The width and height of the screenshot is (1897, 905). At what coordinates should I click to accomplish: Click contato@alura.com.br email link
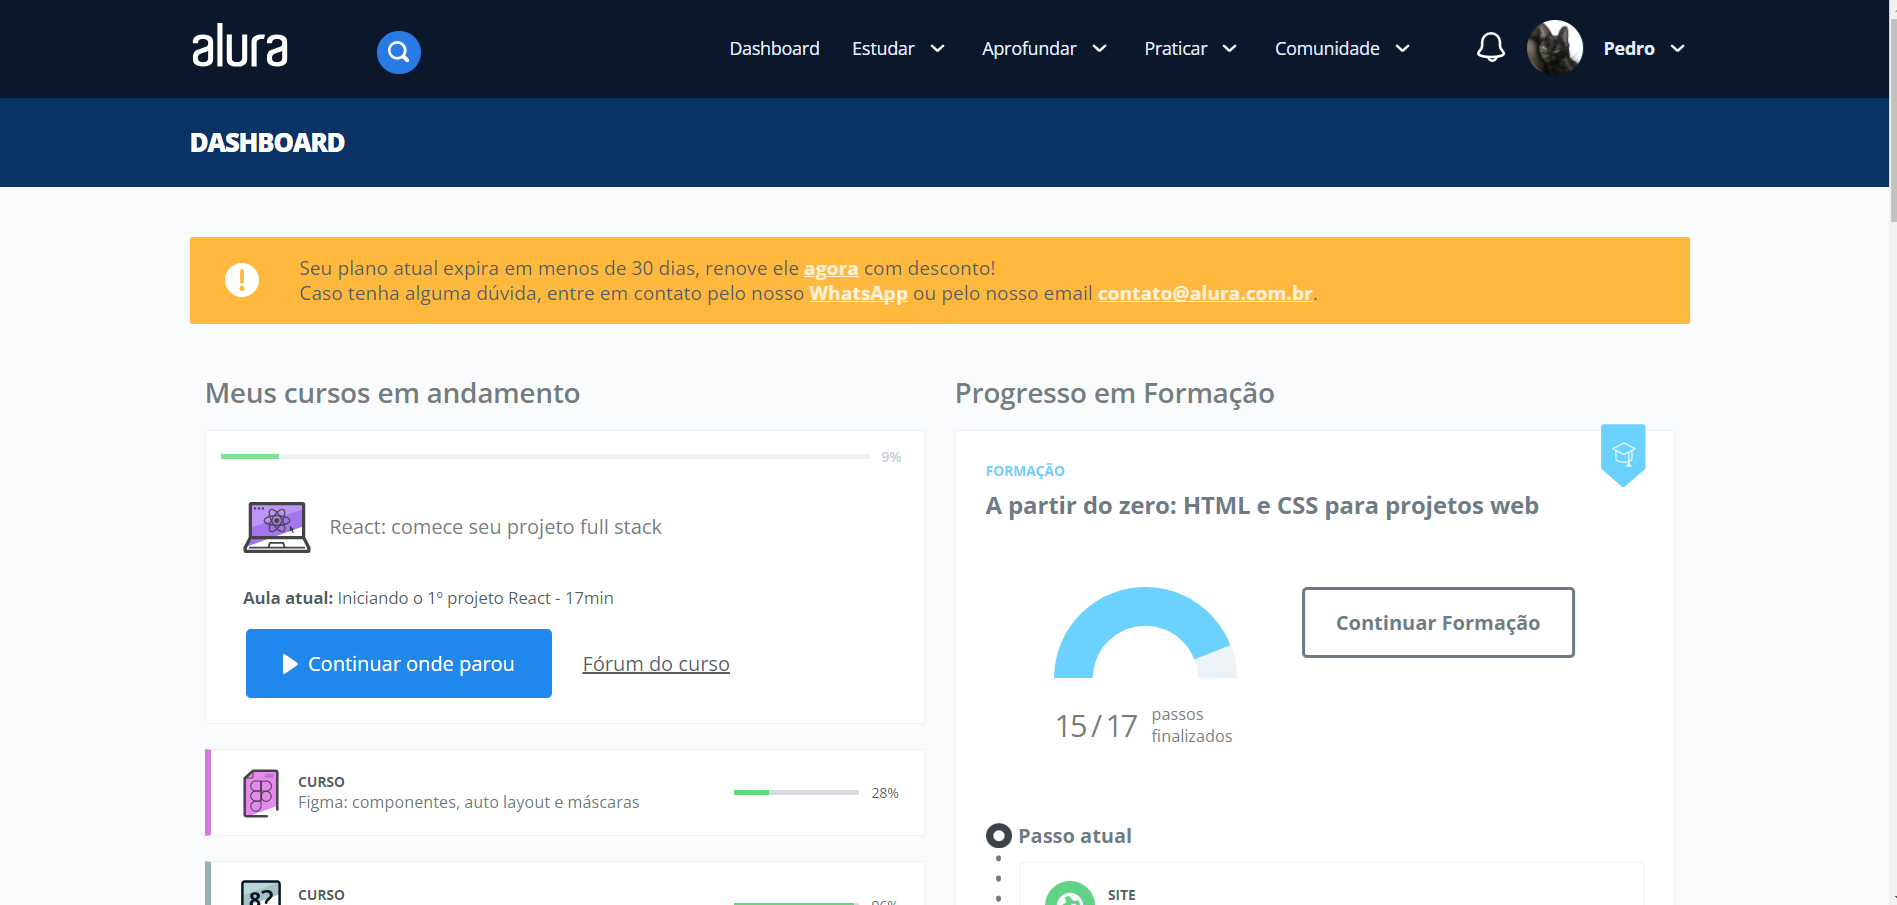point(1205,293)
